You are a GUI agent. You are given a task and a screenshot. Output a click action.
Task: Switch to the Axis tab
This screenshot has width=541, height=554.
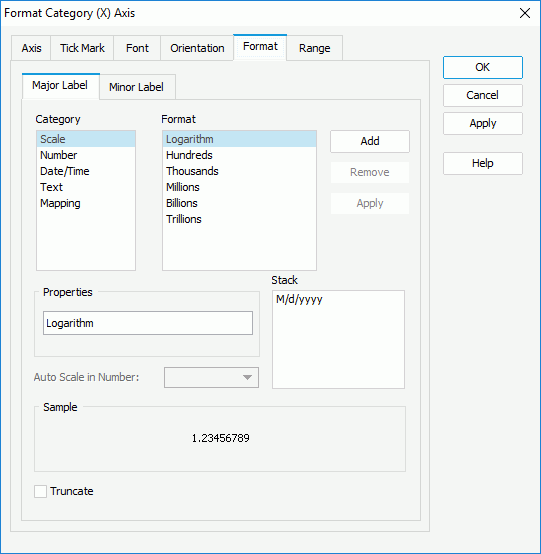(x=31, y=48)
